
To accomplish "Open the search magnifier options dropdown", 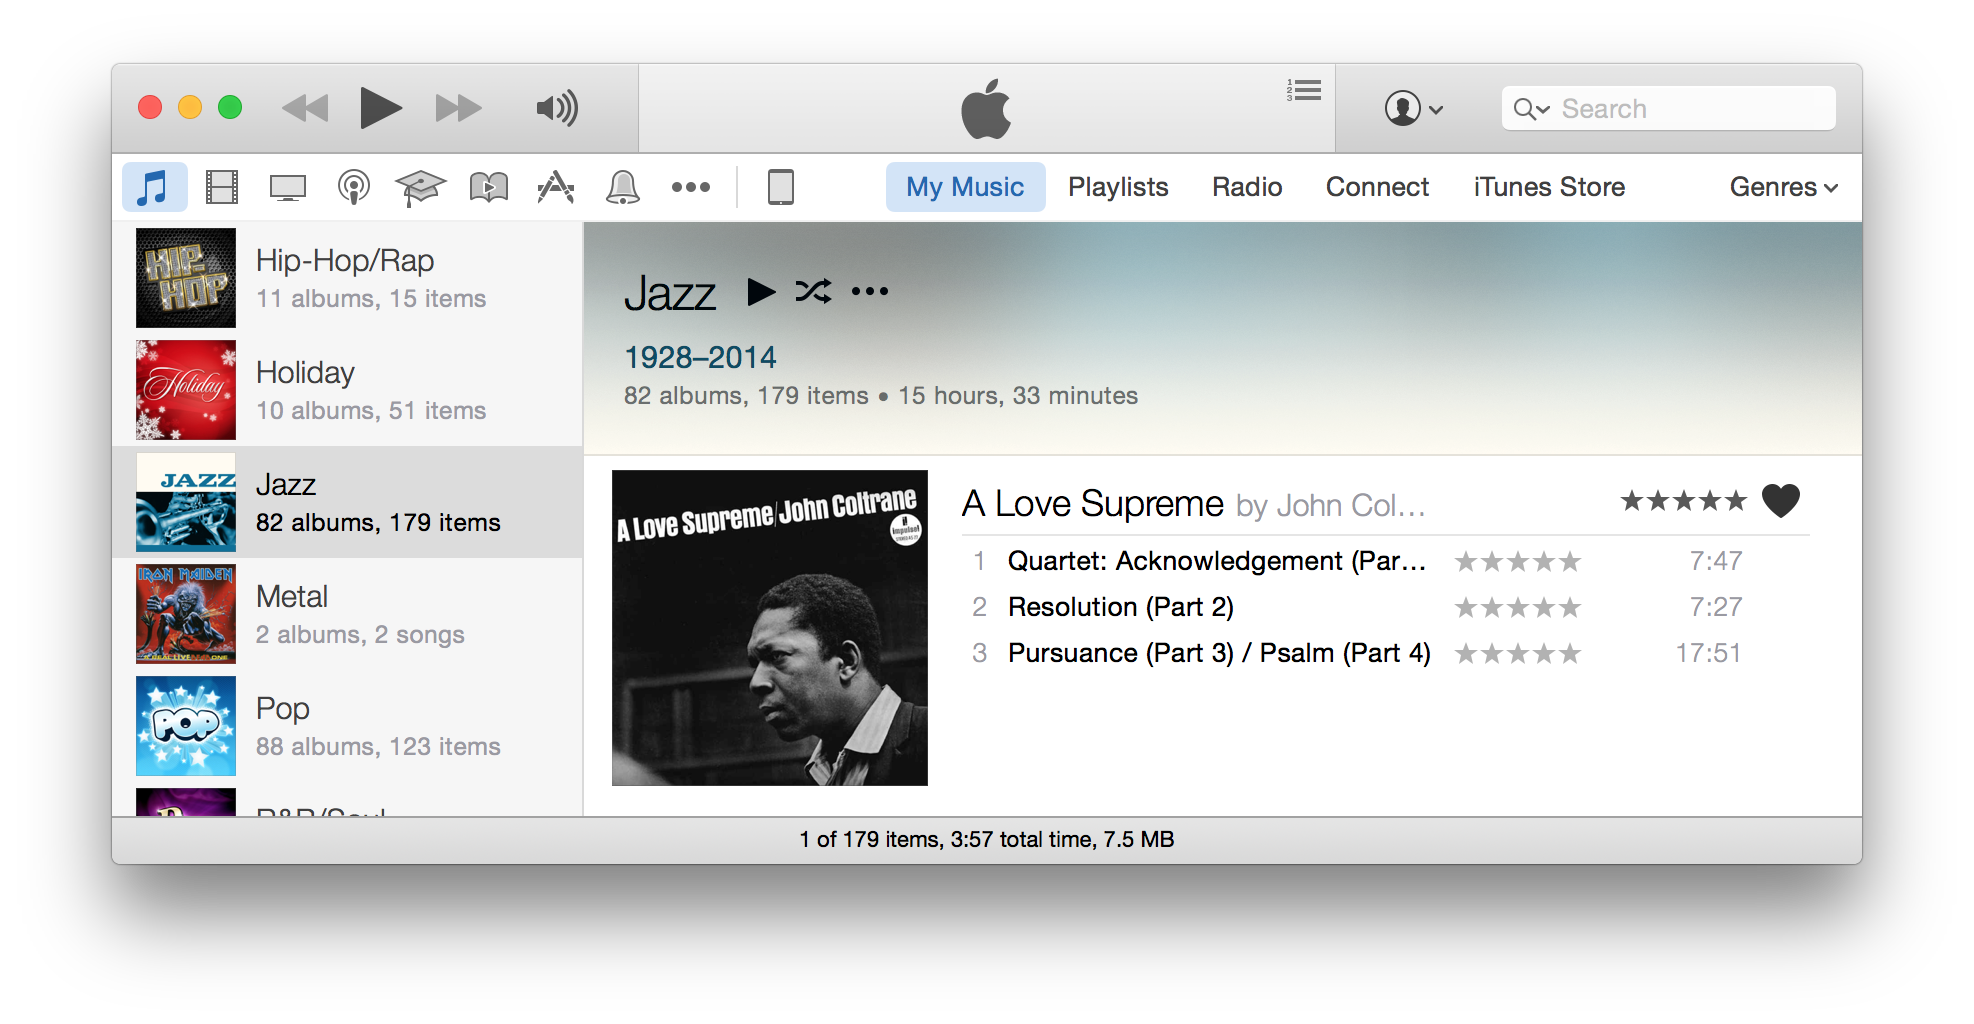I will pos(1531,108).
